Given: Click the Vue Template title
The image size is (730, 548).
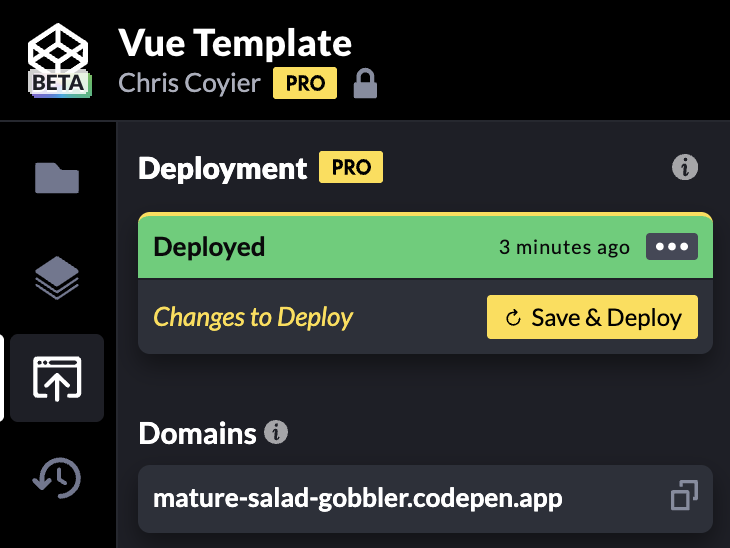Looking at the screenshot, I should (x=235, y=43).
